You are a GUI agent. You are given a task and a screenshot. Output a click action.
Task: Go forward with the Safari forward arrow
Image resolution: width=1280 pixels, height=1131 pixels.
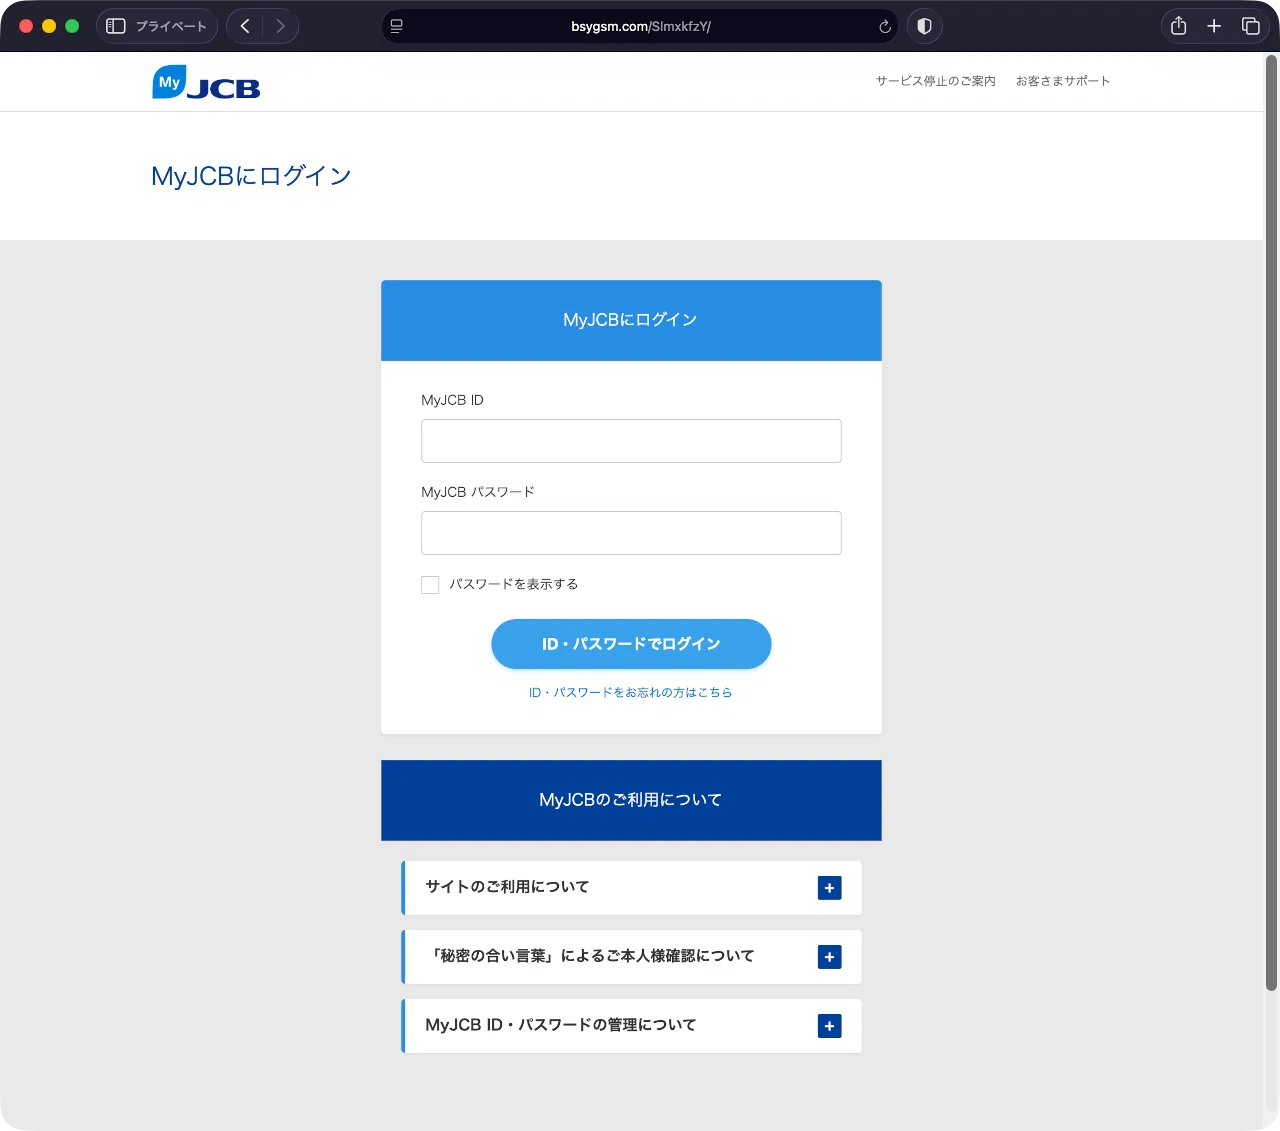[280, 26]
